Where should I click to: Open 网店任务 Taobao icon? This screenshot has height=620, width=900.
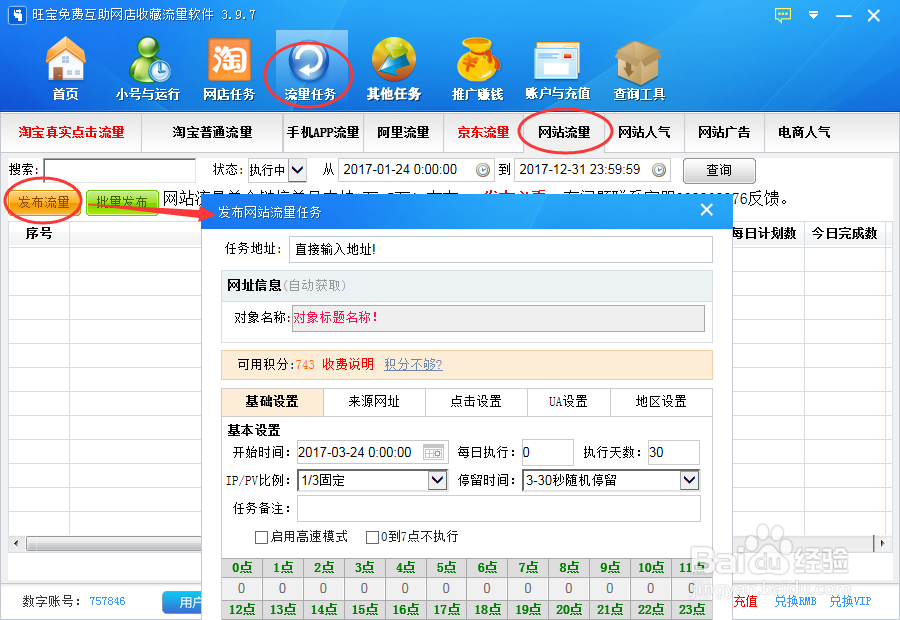point(229,68)
